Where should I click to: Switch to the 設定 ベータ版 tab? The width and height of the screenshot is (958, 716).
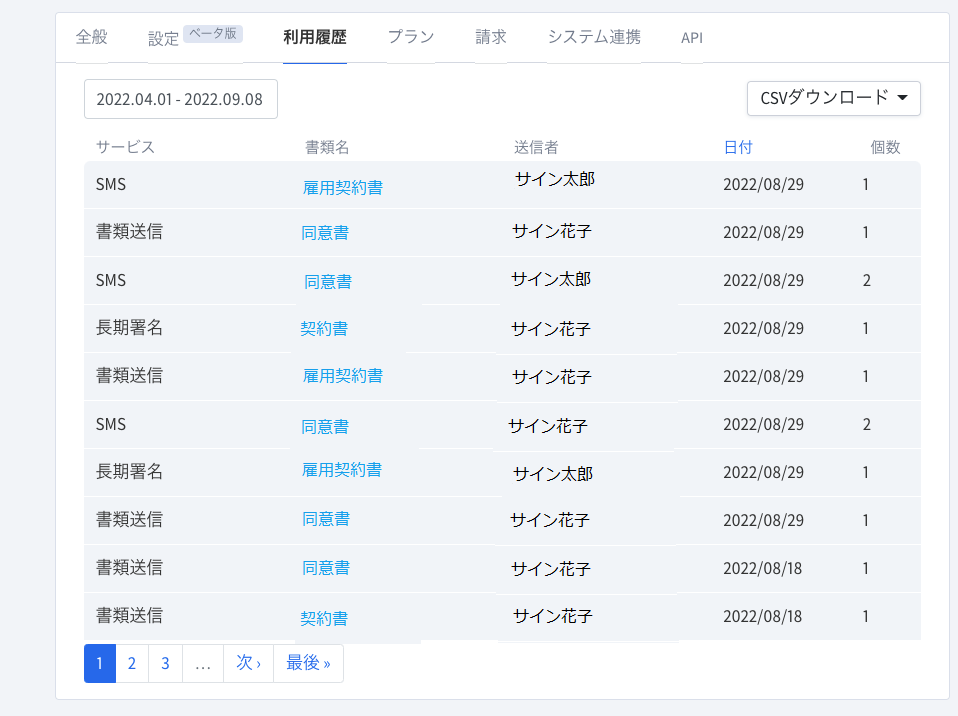(x=195, y=37)
